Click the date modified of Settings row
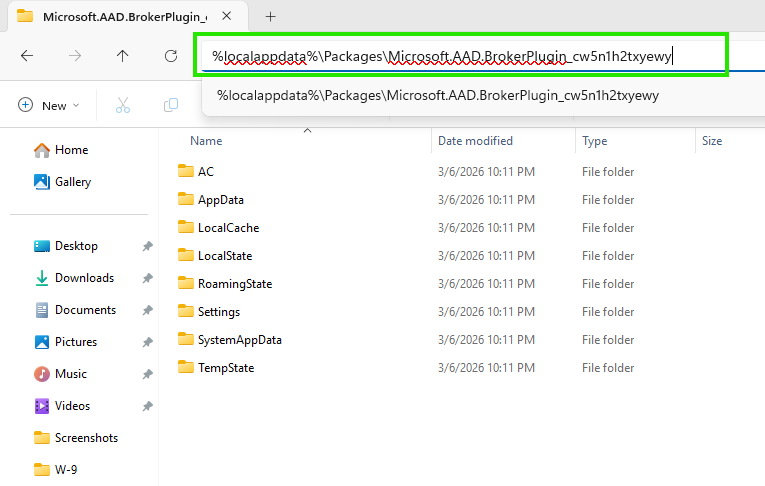765x486 pixels. pos(486,312)
